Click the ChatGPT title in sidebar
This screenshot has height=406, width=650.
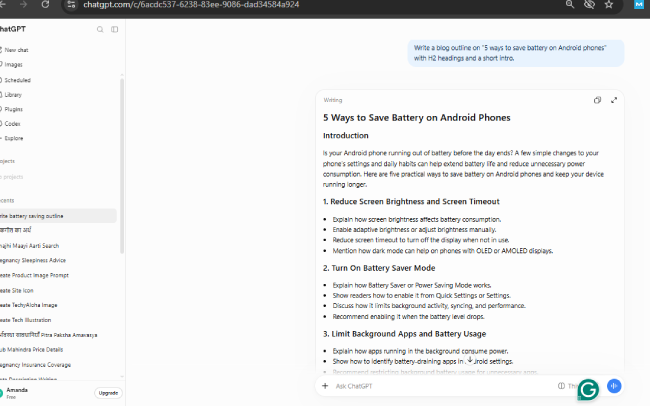pyautogui.click(x=13, y=29)
